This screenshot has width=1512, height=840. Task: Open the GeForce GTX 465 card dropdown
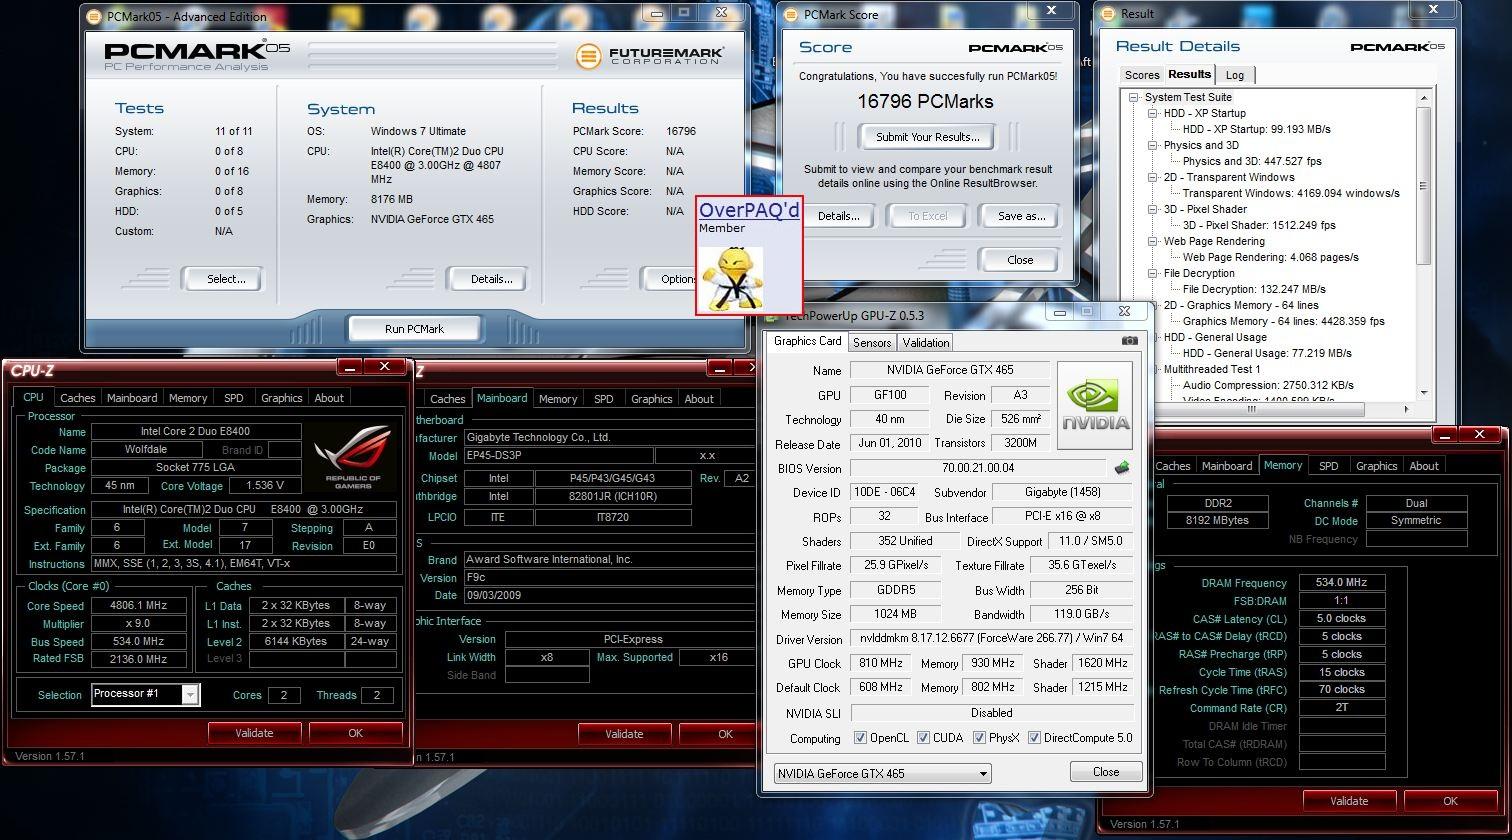983,773
